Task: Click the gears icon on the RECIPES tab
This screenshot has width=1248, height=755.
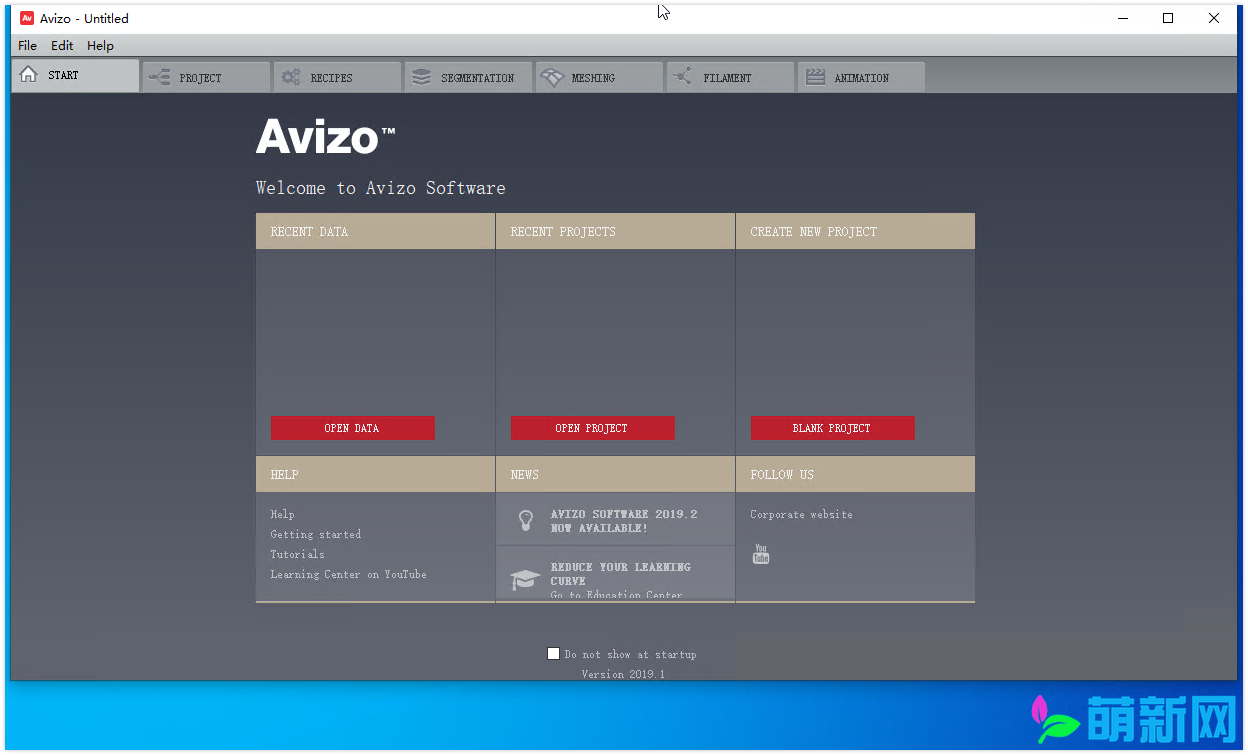Action: point(291,77)
